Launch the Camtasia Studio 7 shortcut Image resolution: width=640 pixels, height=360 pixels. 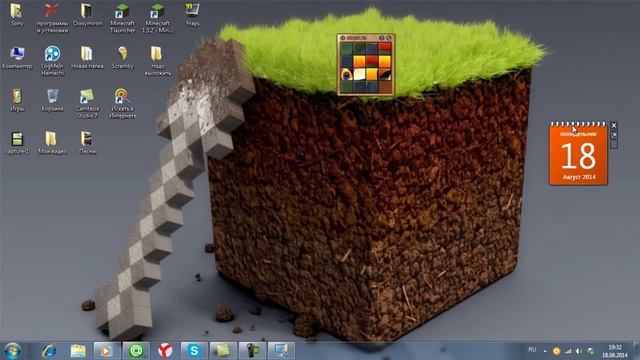(87, 104)
